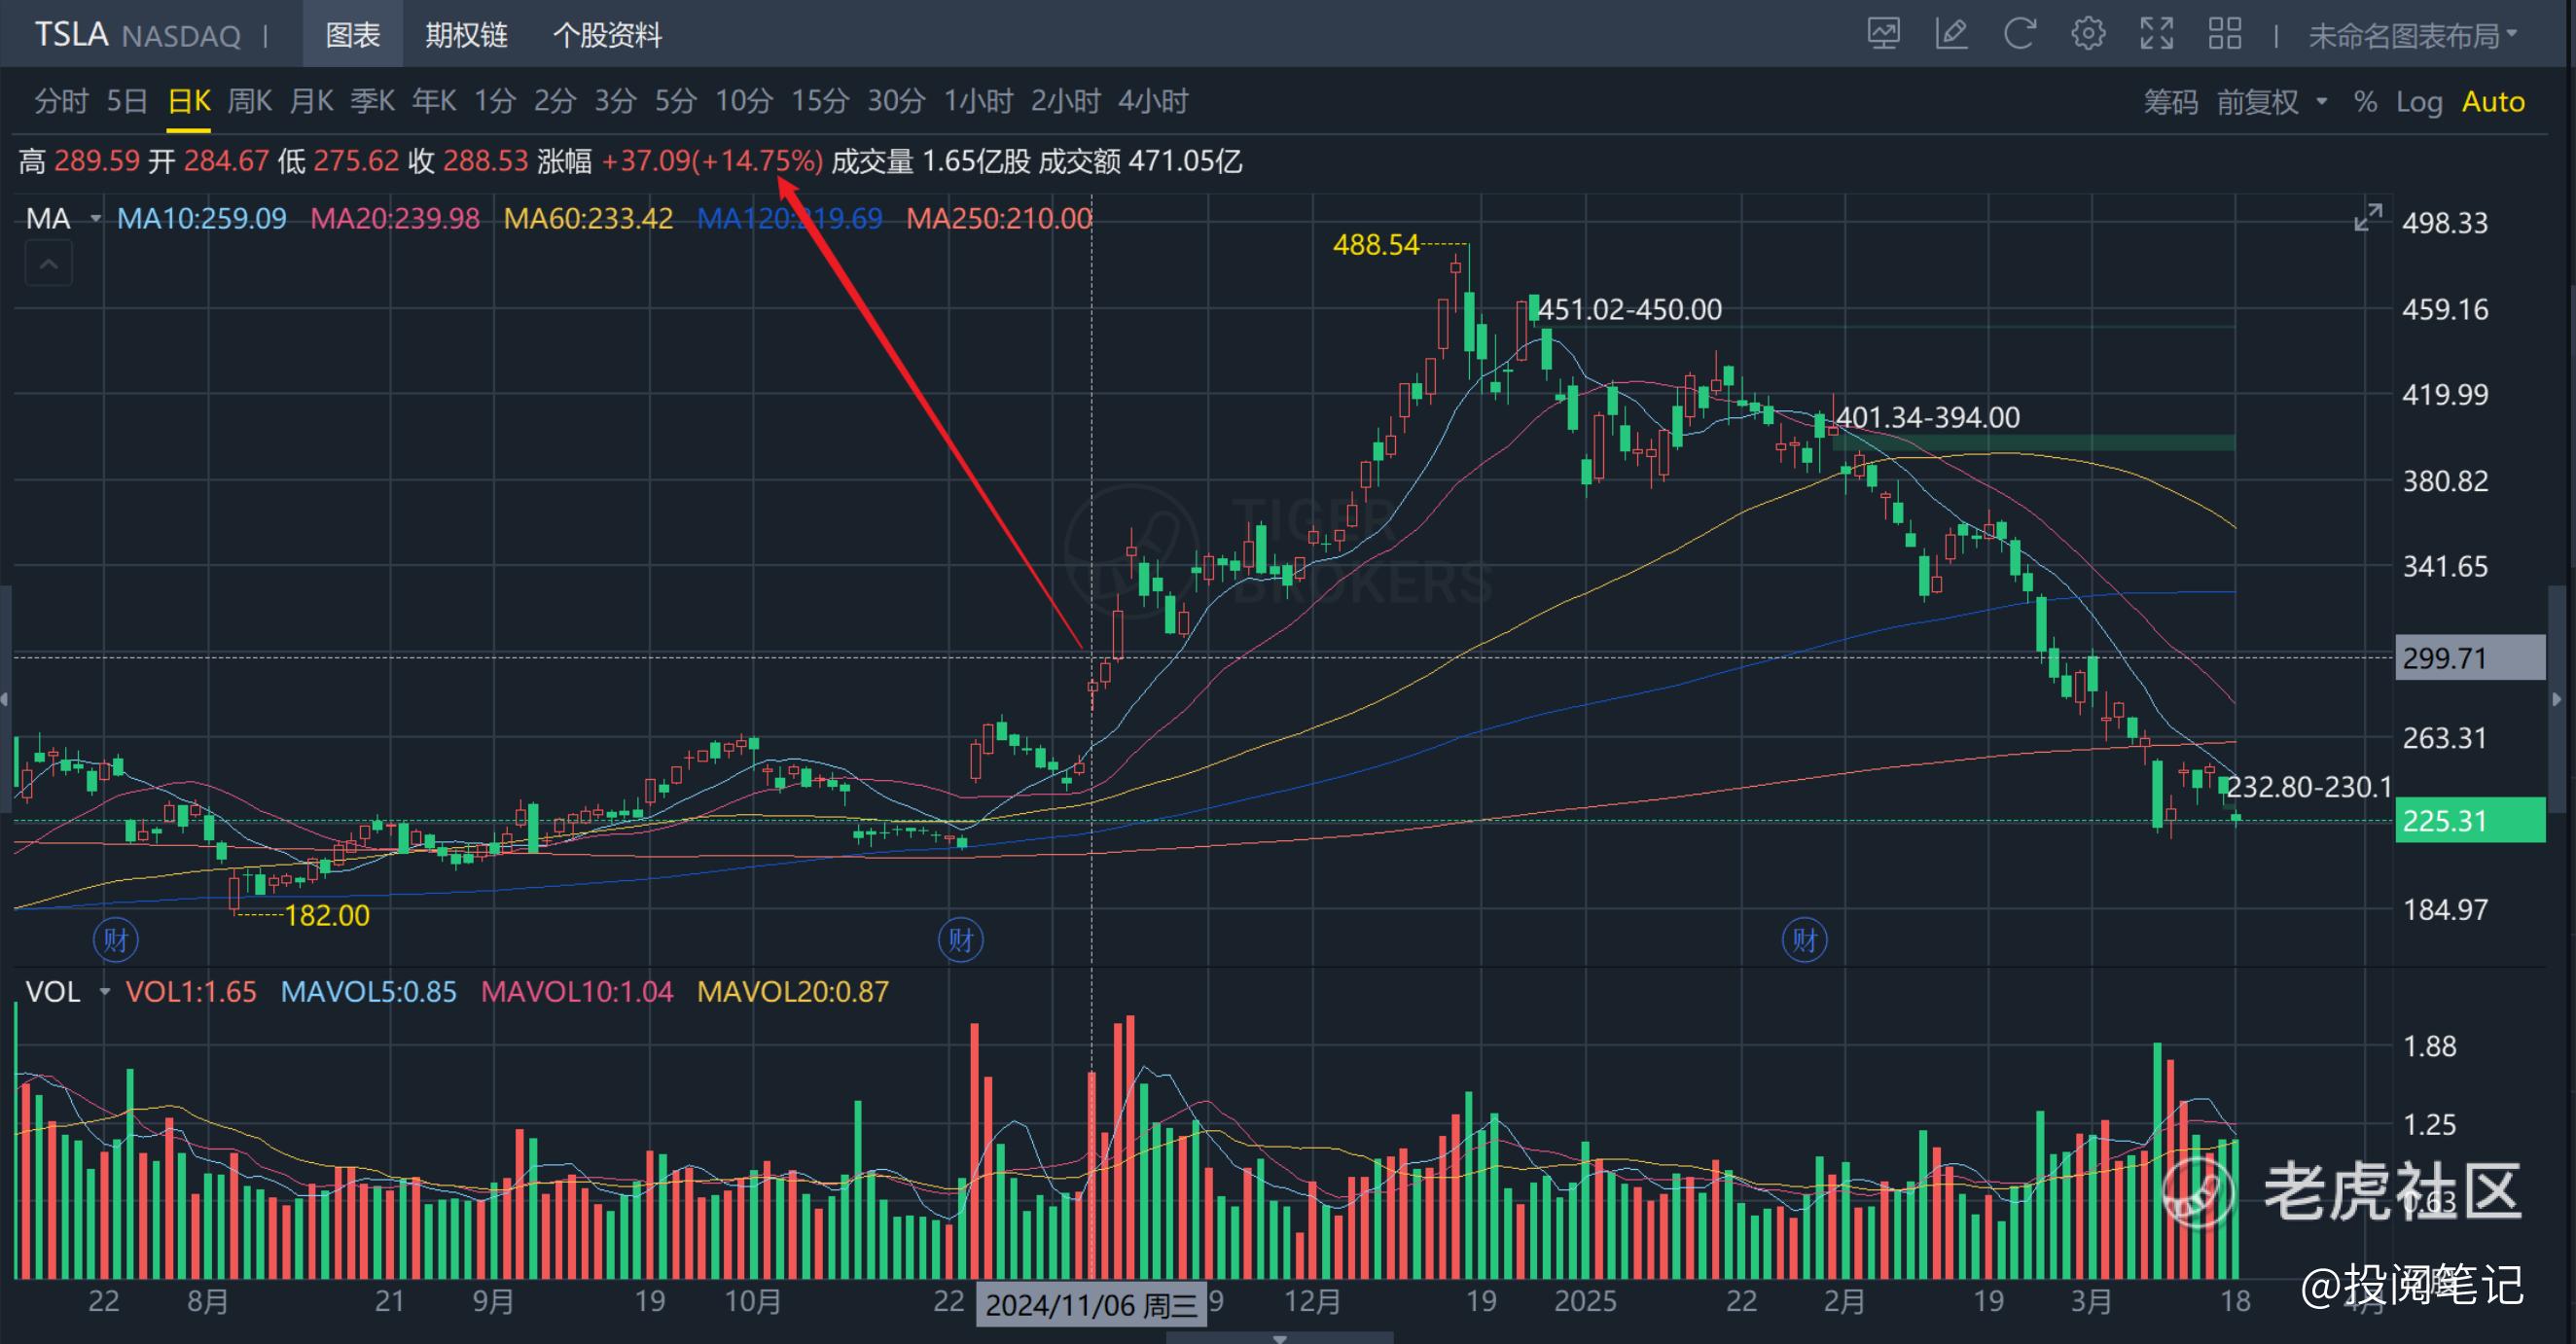The height and width of the screenshot is (1344, 2576).
Task: Click the 筹码 button
Action: click(2170, 102)
